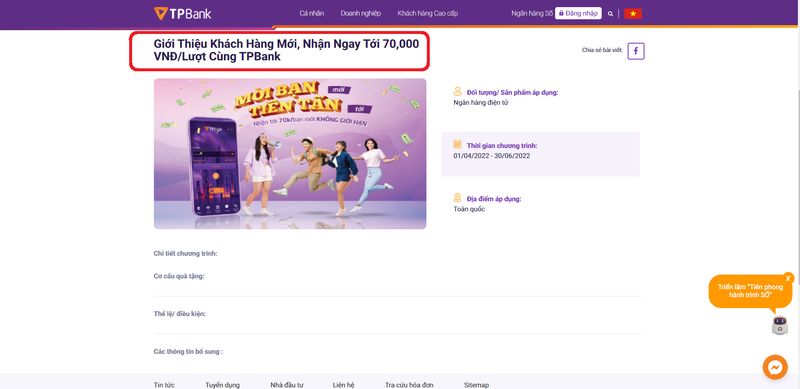Share article on Facebook icon
Screen dimensions: 800x389
[x=636, y=51]
